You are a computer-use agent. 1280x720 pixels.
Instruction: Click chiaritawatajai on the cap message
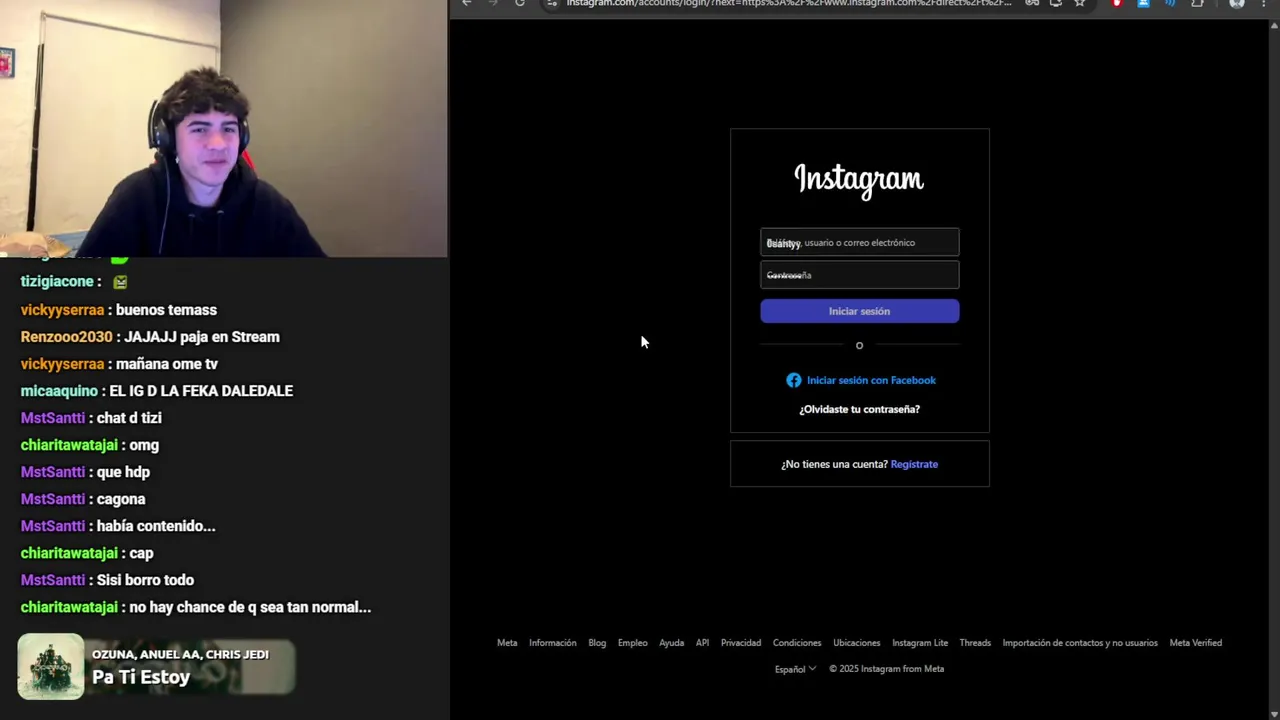coord(69,553)
